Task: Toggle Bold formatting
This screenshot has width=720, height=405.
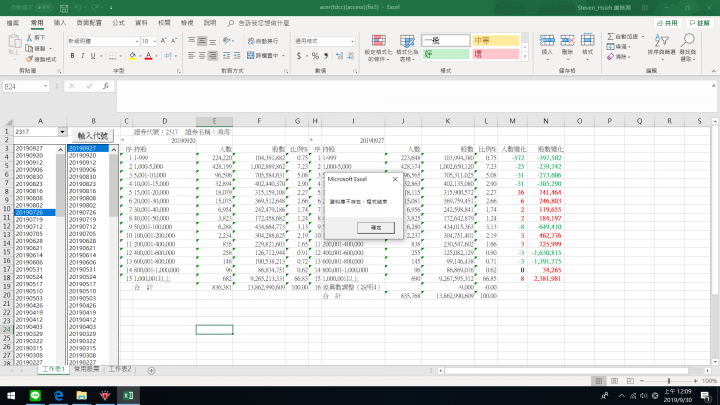Action: (72, 56)
